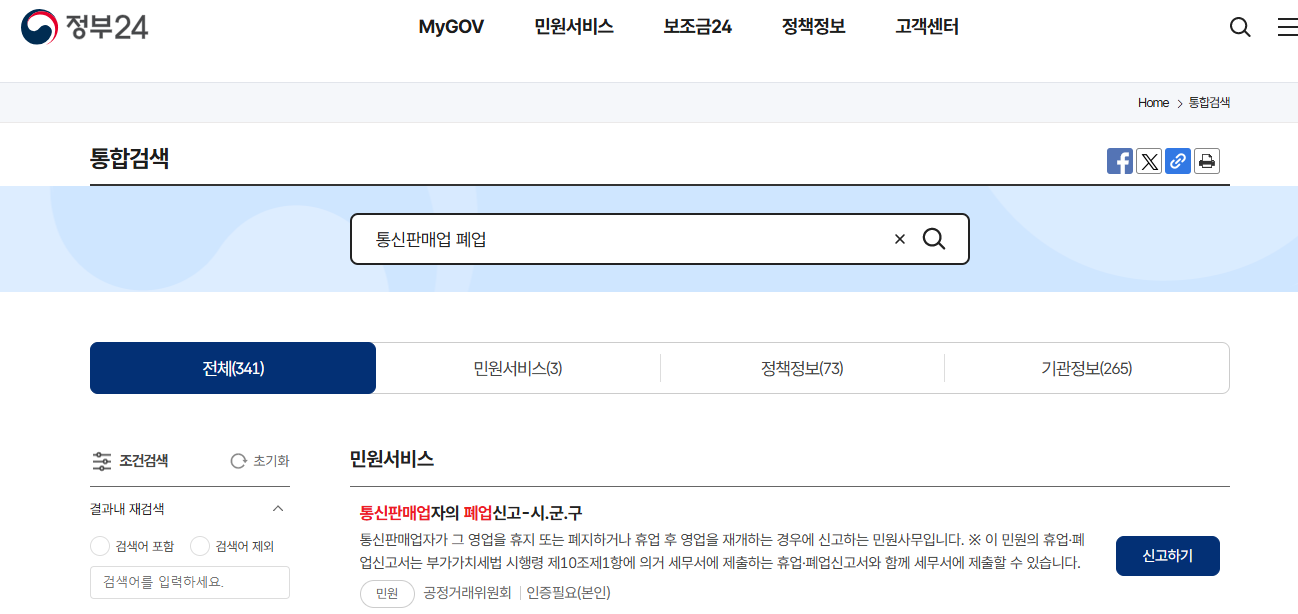Click the 신고하기 button

[1167, 556]
